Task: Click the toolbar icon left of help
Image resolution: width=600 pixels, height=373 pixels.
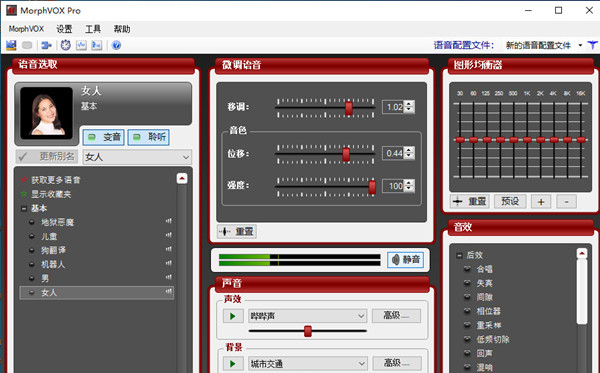Action: coord(96,45)
